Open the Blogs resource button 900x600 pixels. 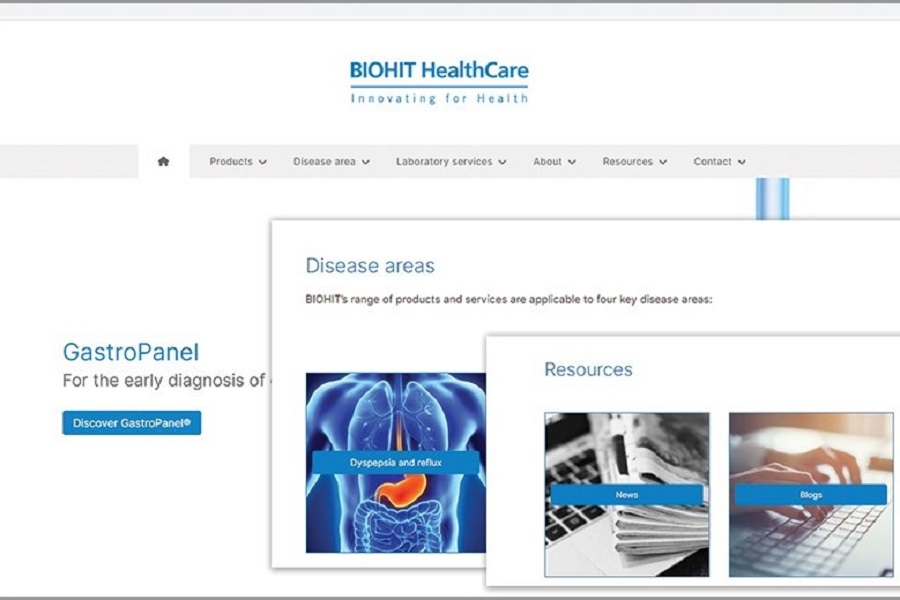tap(811, 494)
